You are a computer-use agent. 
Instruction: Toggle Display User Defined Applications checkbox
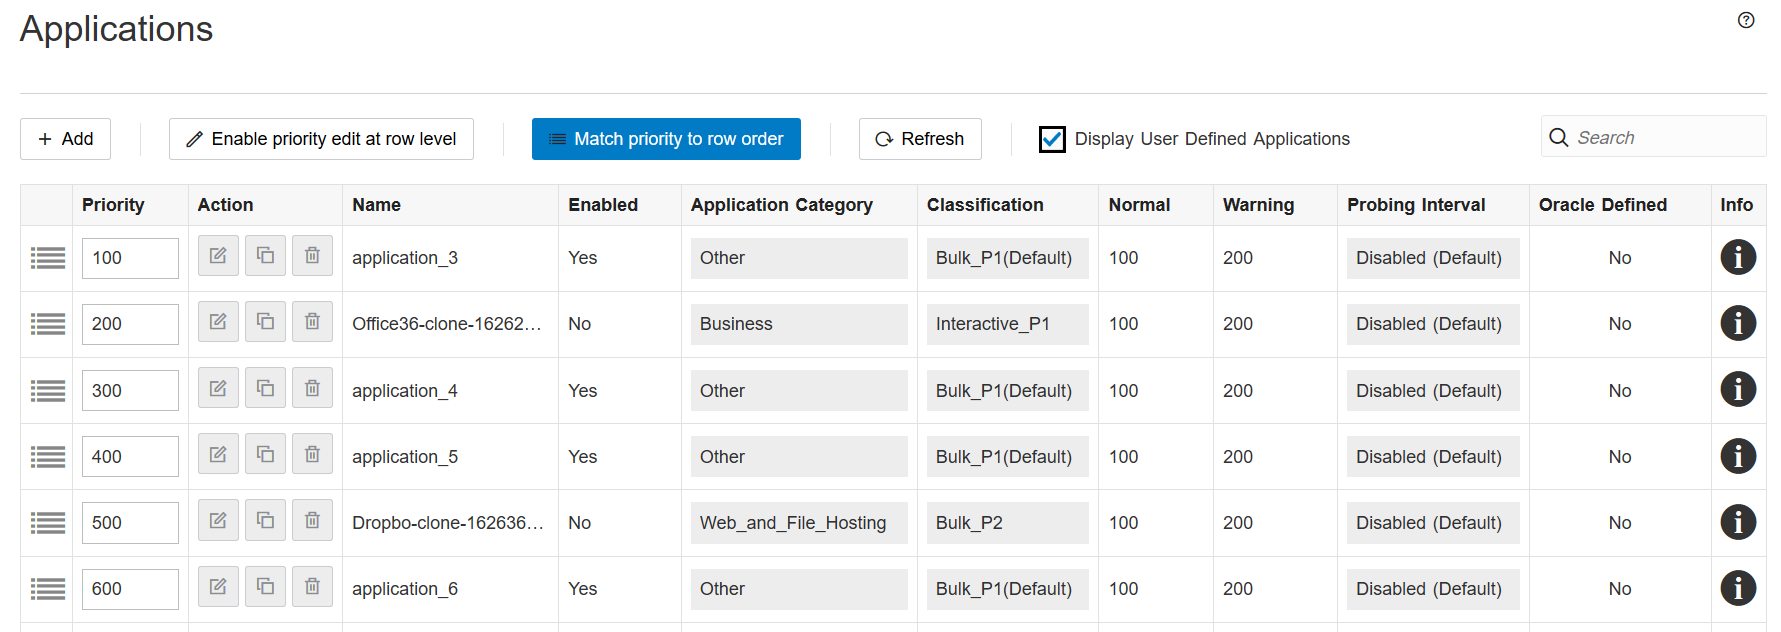tap(1052, 139)
